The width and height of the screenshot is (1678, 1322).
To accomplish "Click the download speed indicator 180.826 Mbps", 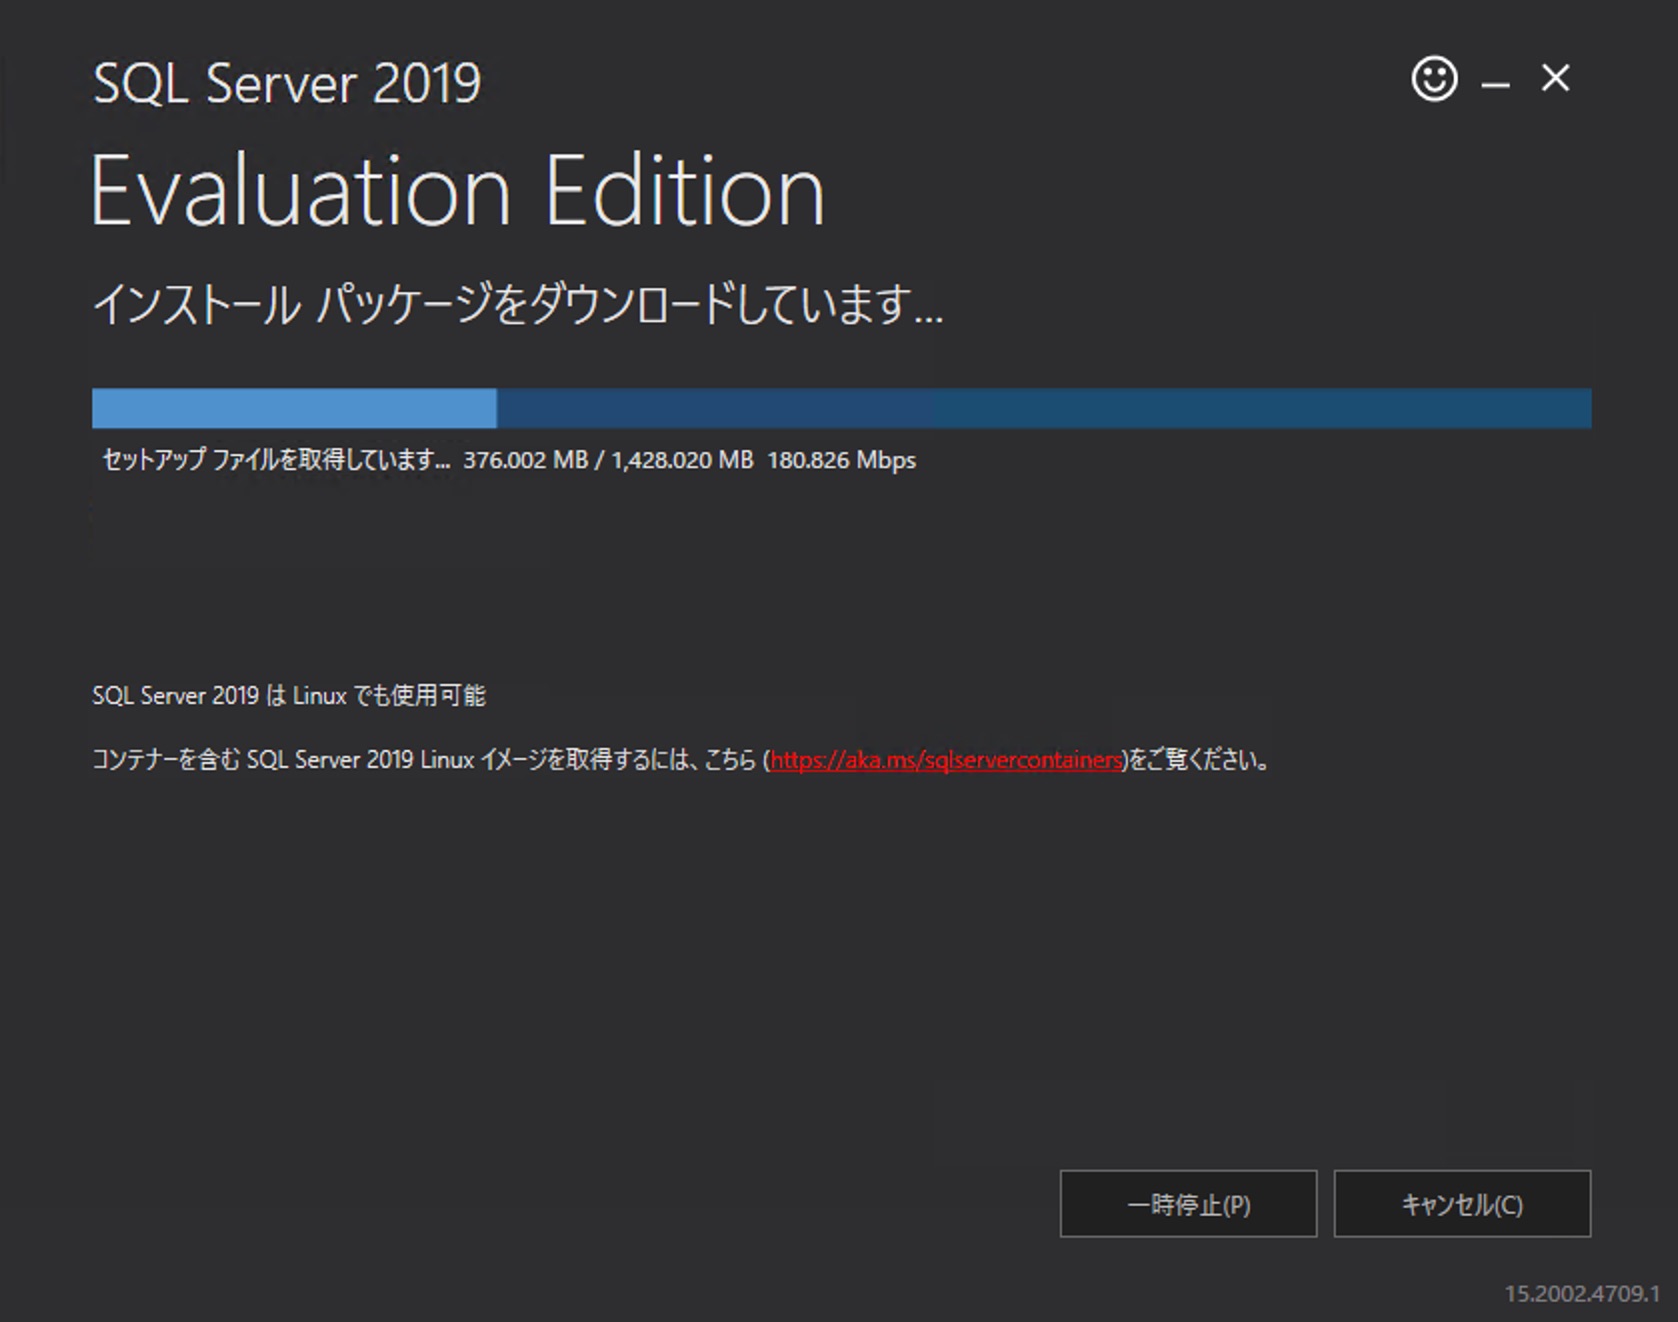I will pyautogui.click(x=841, y=460).
